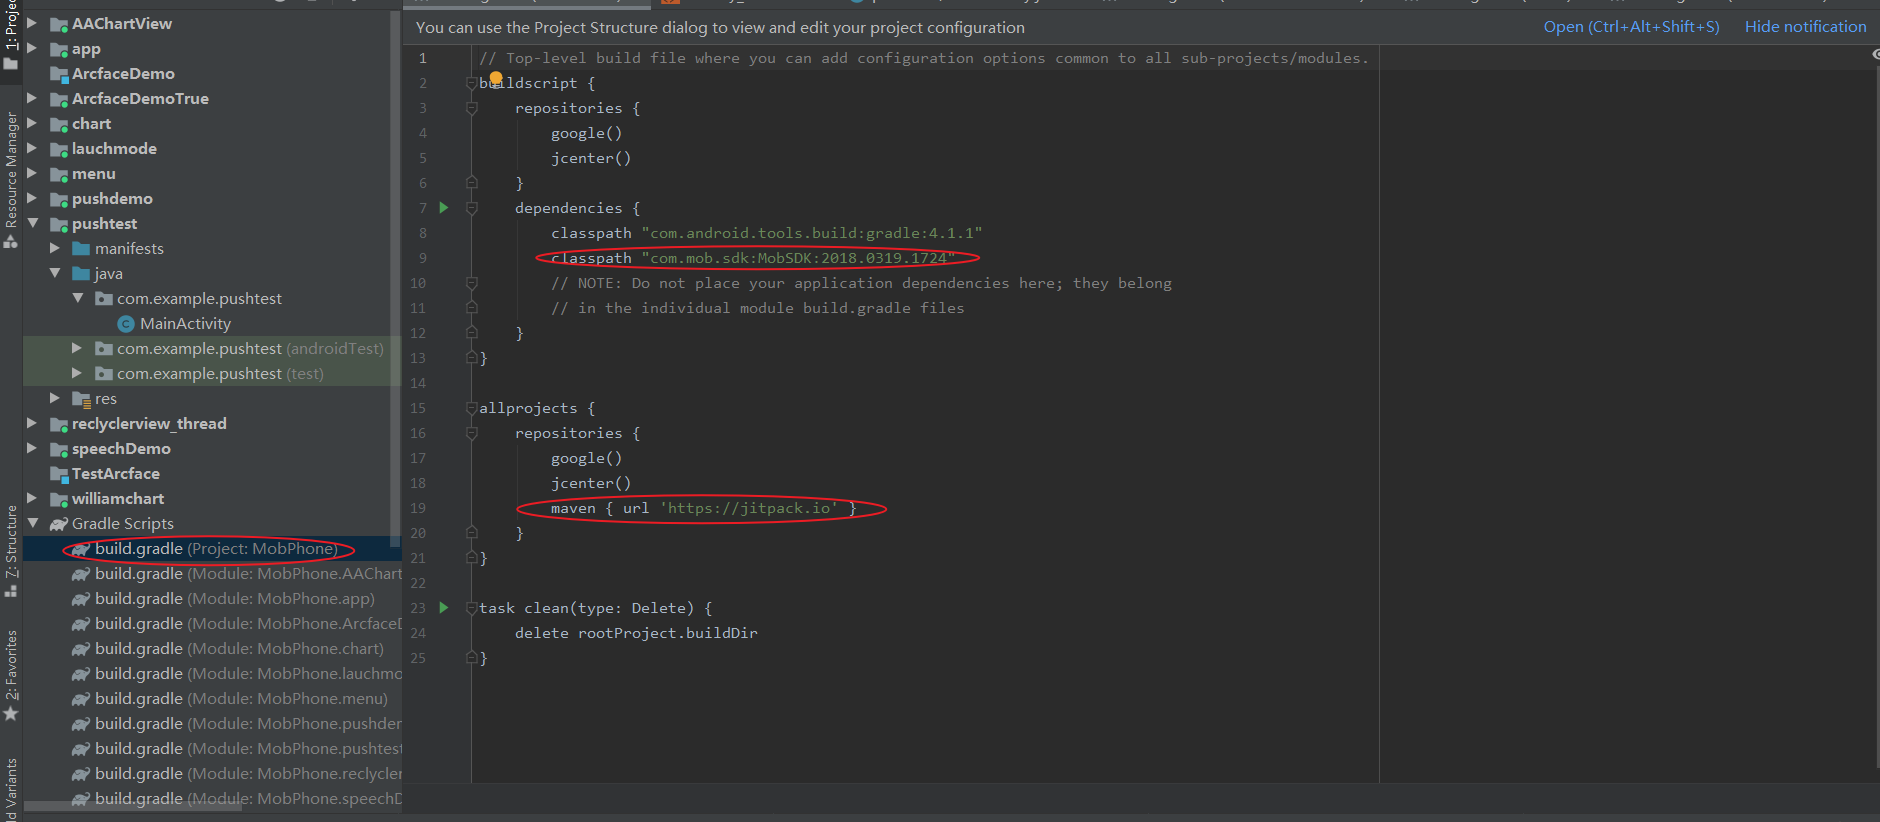Expand the chart module

[x=32, y=123]
